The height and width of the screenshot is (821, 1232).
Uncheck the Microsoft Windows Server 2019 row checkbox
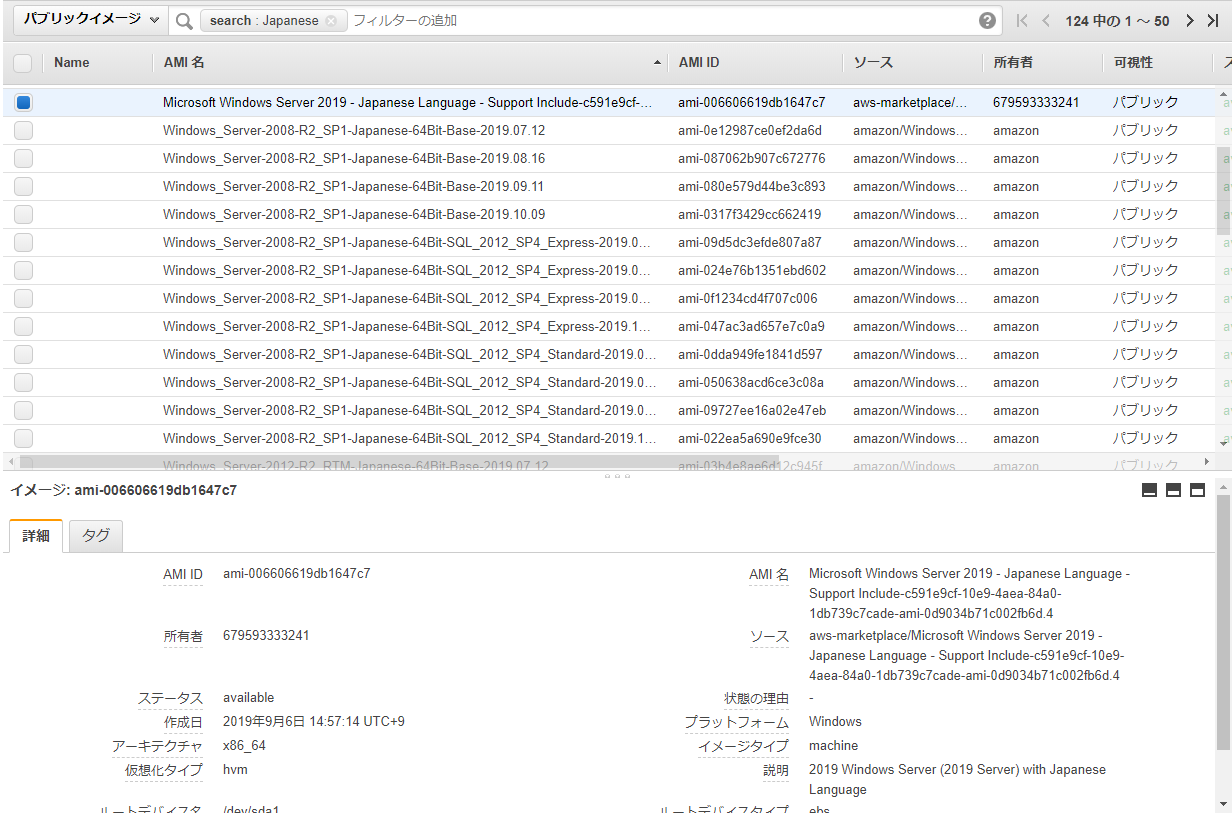(23, 102)
